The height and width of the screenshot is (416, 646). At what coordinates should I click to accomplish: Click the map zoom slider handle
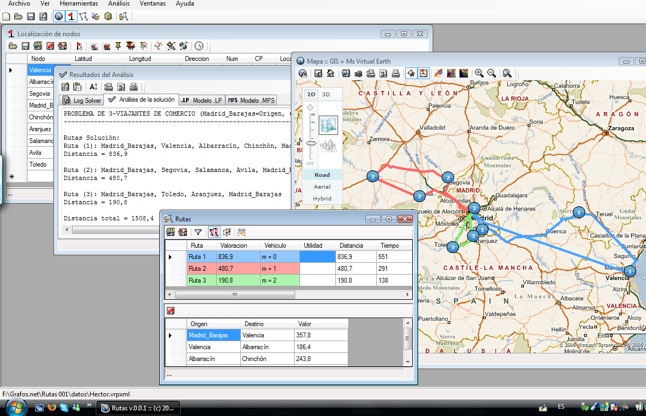pyautogui.click(x=311, y=143)
